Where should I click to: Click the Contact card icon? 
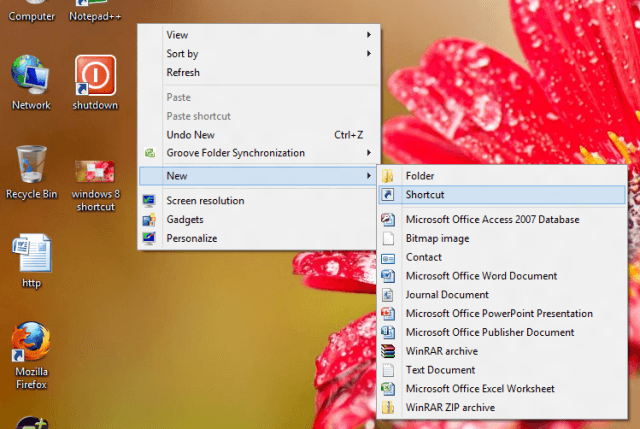(388, 258)
